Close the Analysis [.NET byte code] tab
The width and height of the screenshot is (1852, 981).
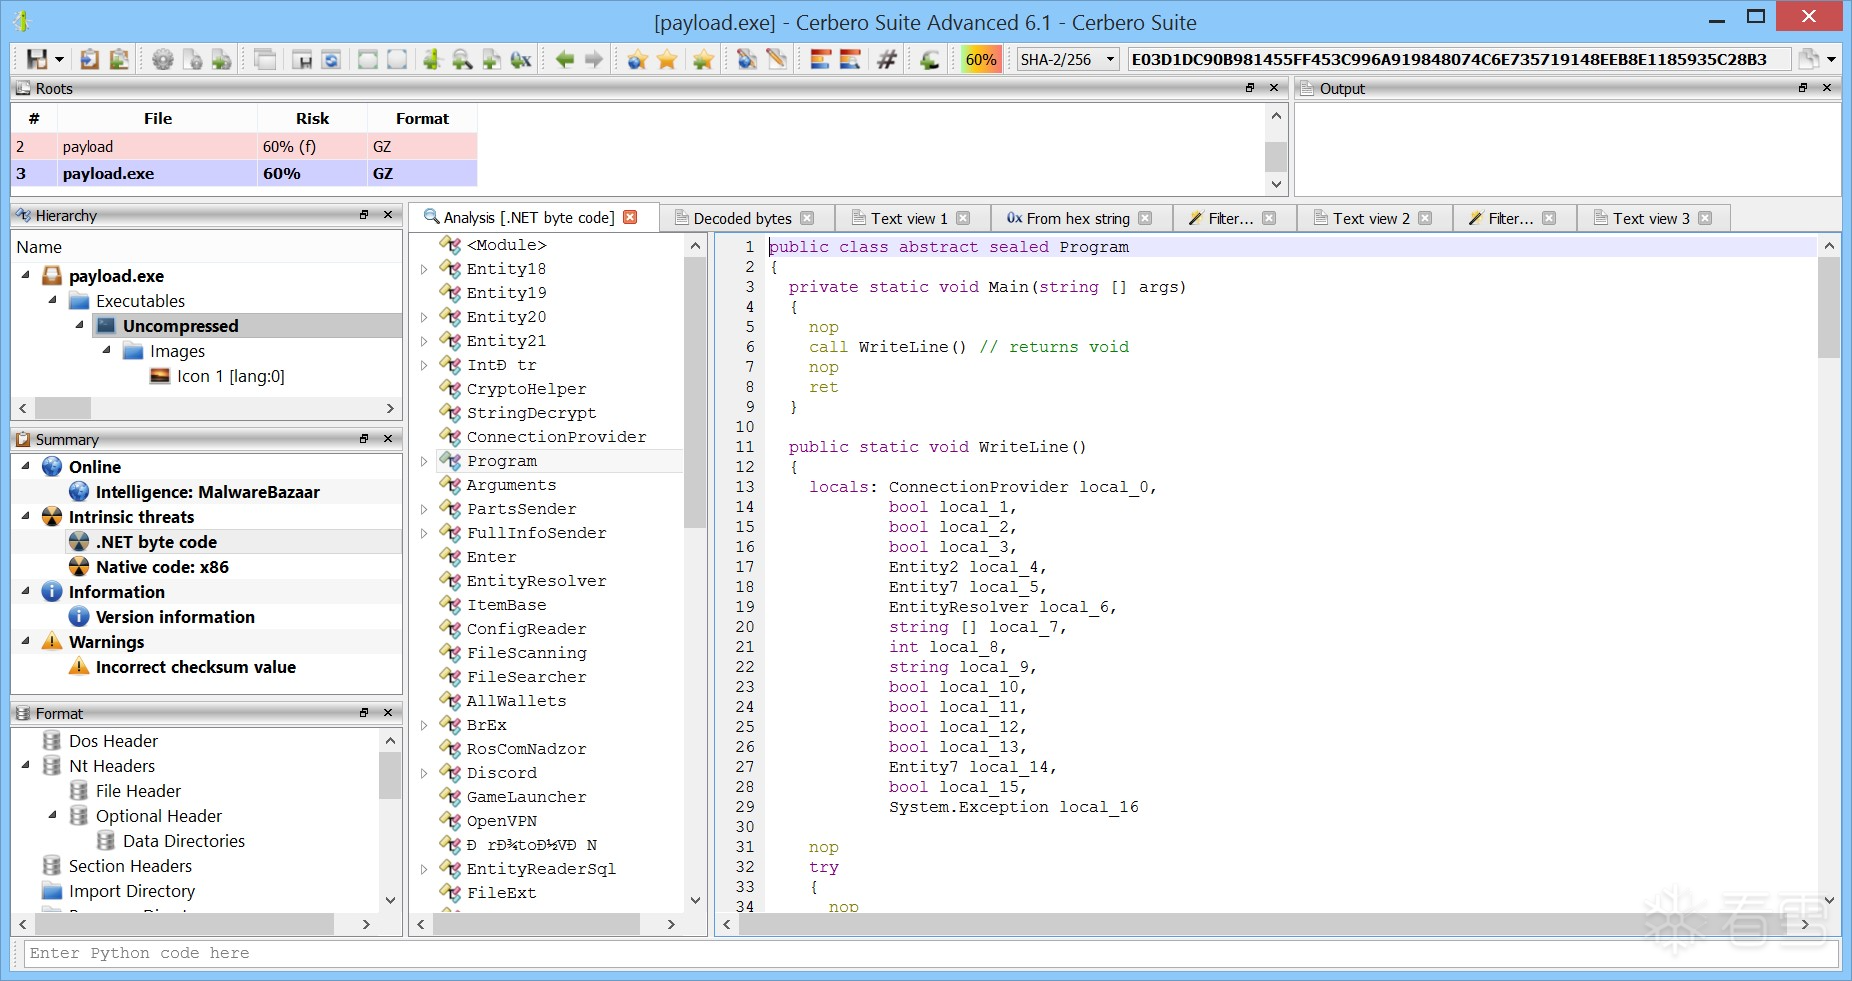pyautogui.click(x=630, y=217)
